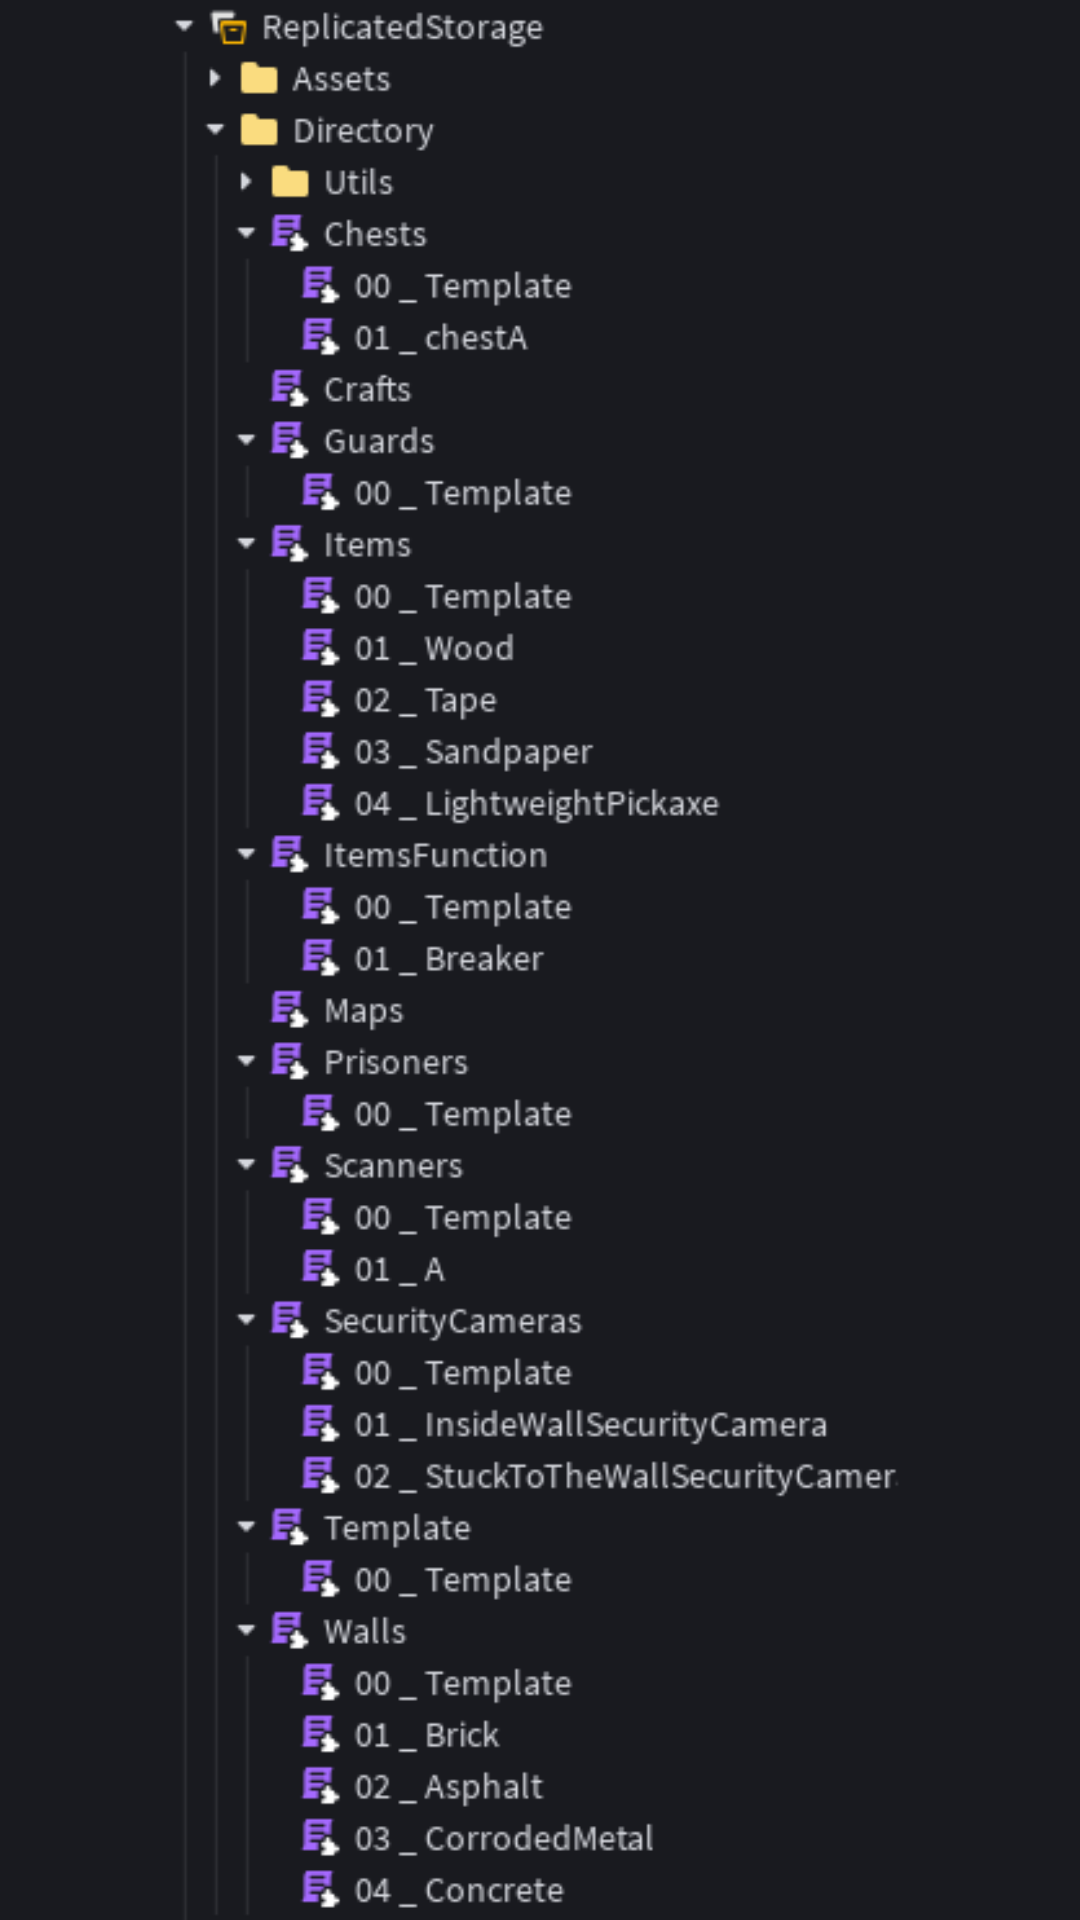Click the Assets folder icon
This screenshot has height=1920, width=1080.
point(259,79)
